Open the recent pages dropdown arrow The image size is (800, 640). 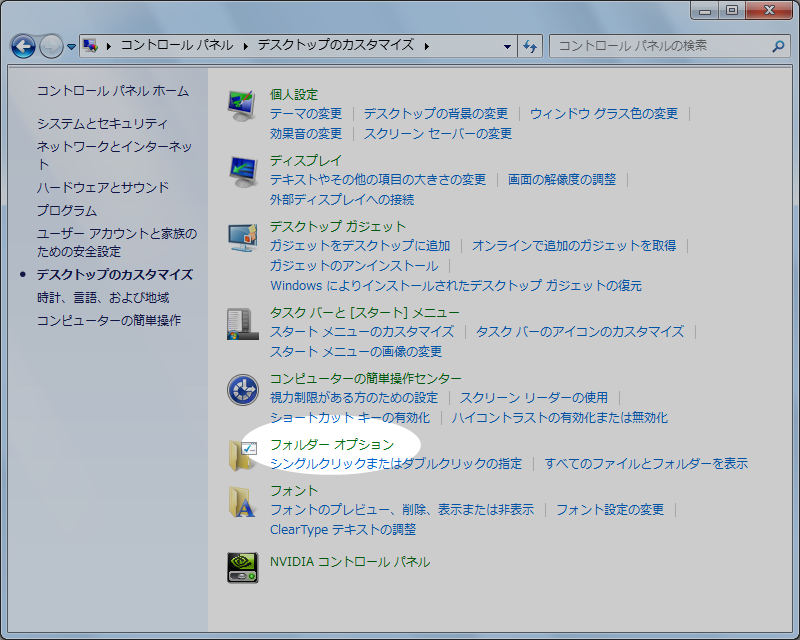(72, 47)
